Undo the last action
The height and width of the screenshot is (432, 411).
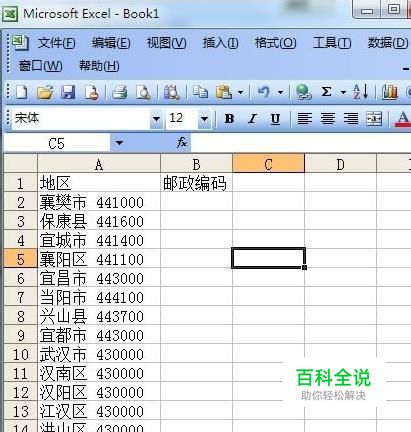pyautogui.click(x=264, y=92)
